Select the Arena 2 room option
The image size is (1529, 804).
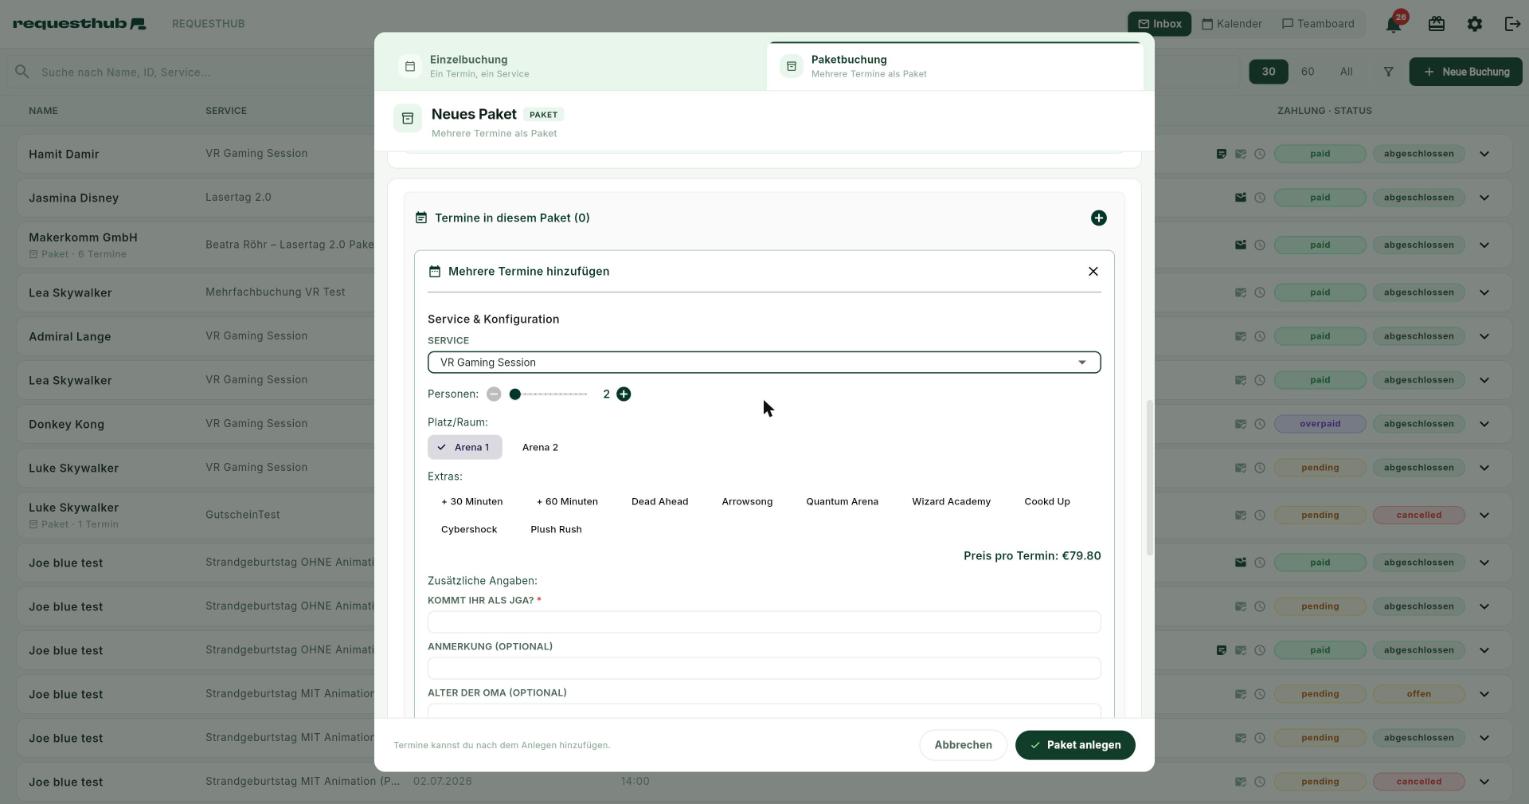[540, 448]
